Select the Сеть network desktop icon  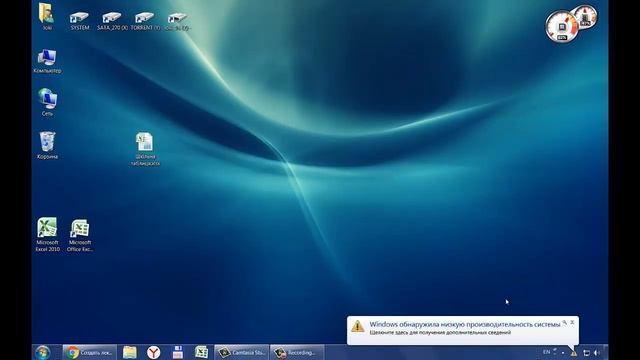point(47,102)
